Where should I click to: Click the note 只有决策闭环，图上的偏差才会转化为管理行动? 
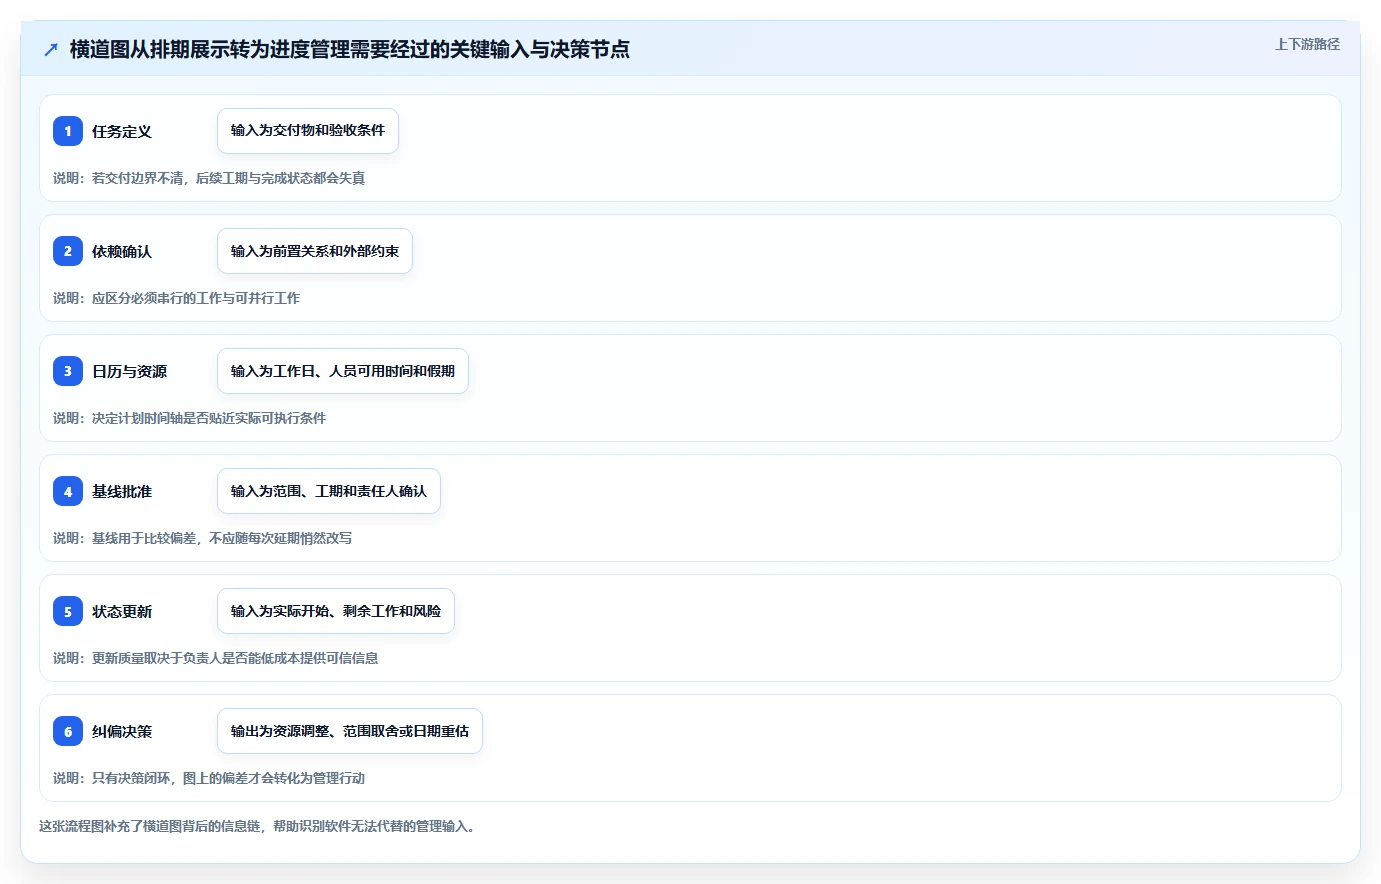point(228,778)
